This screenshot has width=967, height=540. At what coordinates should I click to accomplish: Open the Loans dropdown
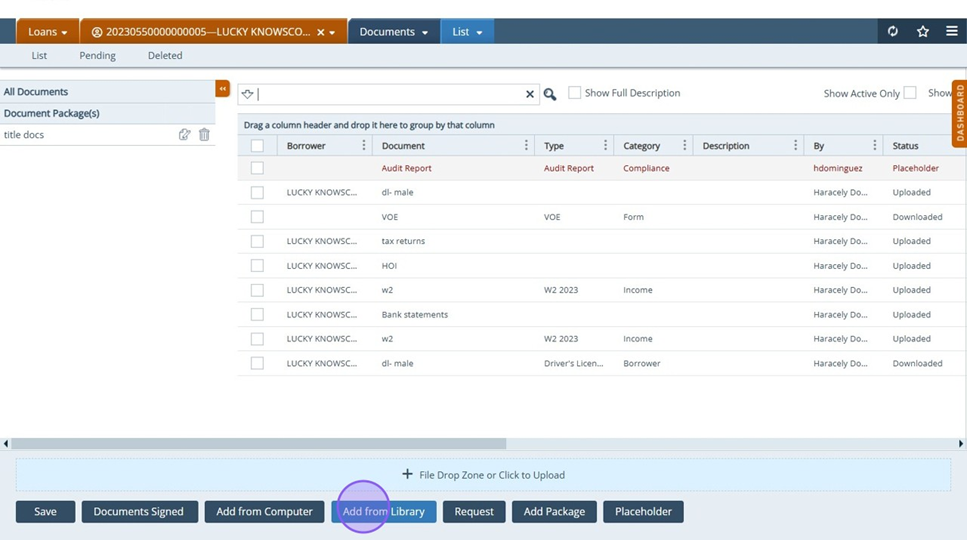click(47, 32)
